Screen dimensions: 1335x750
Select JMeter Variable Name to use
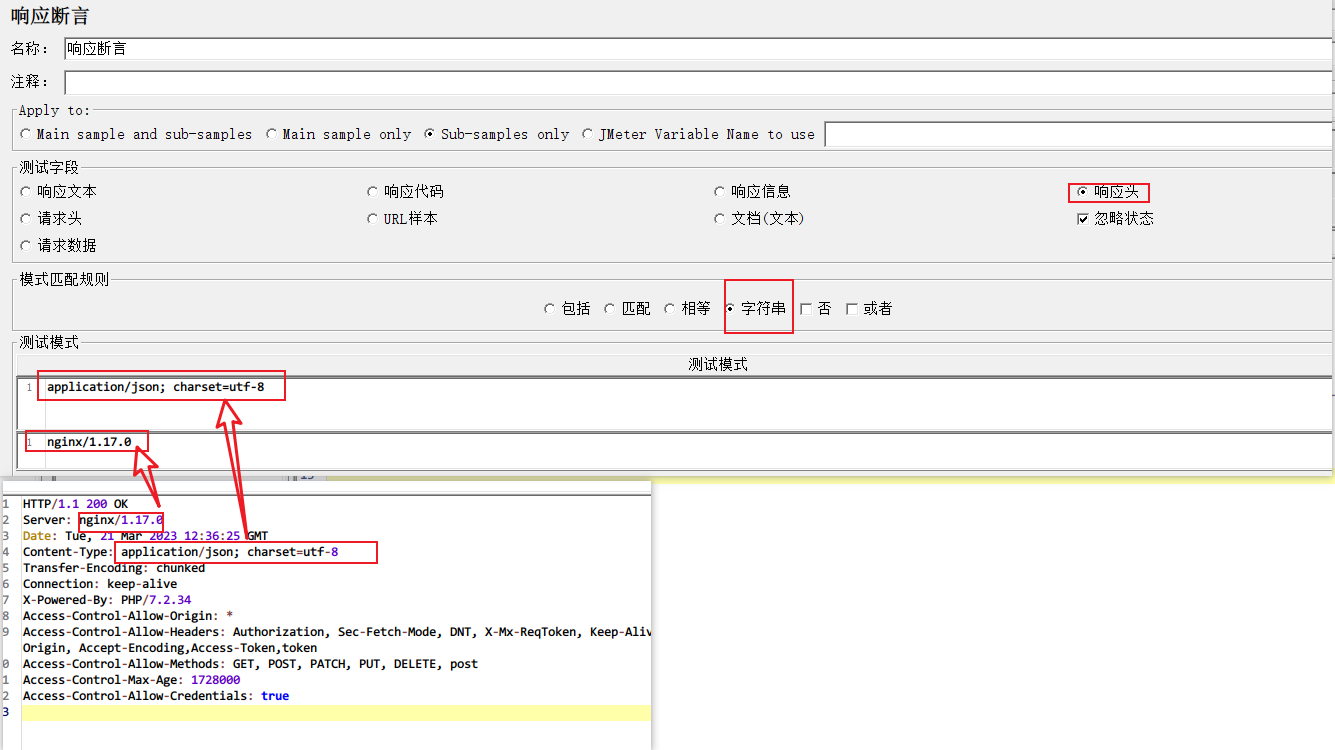pyautogui.click(x=588, y=134)
